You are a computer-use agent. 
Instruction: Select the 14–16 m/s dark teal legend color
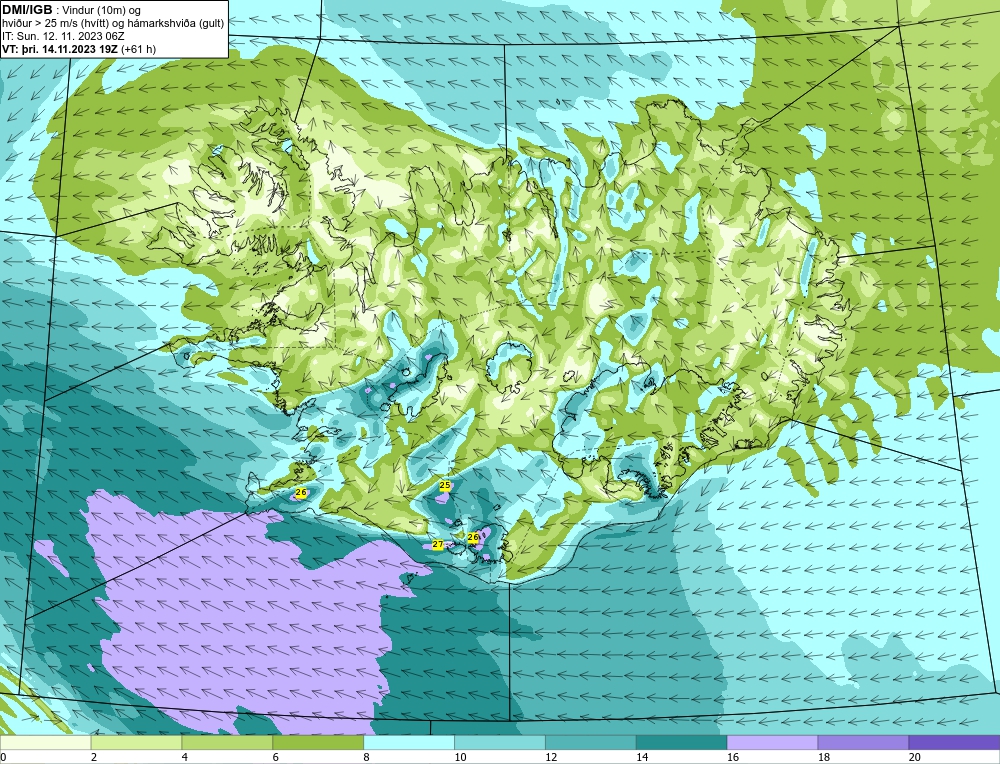pyautogui.click(x=682, y=742)
